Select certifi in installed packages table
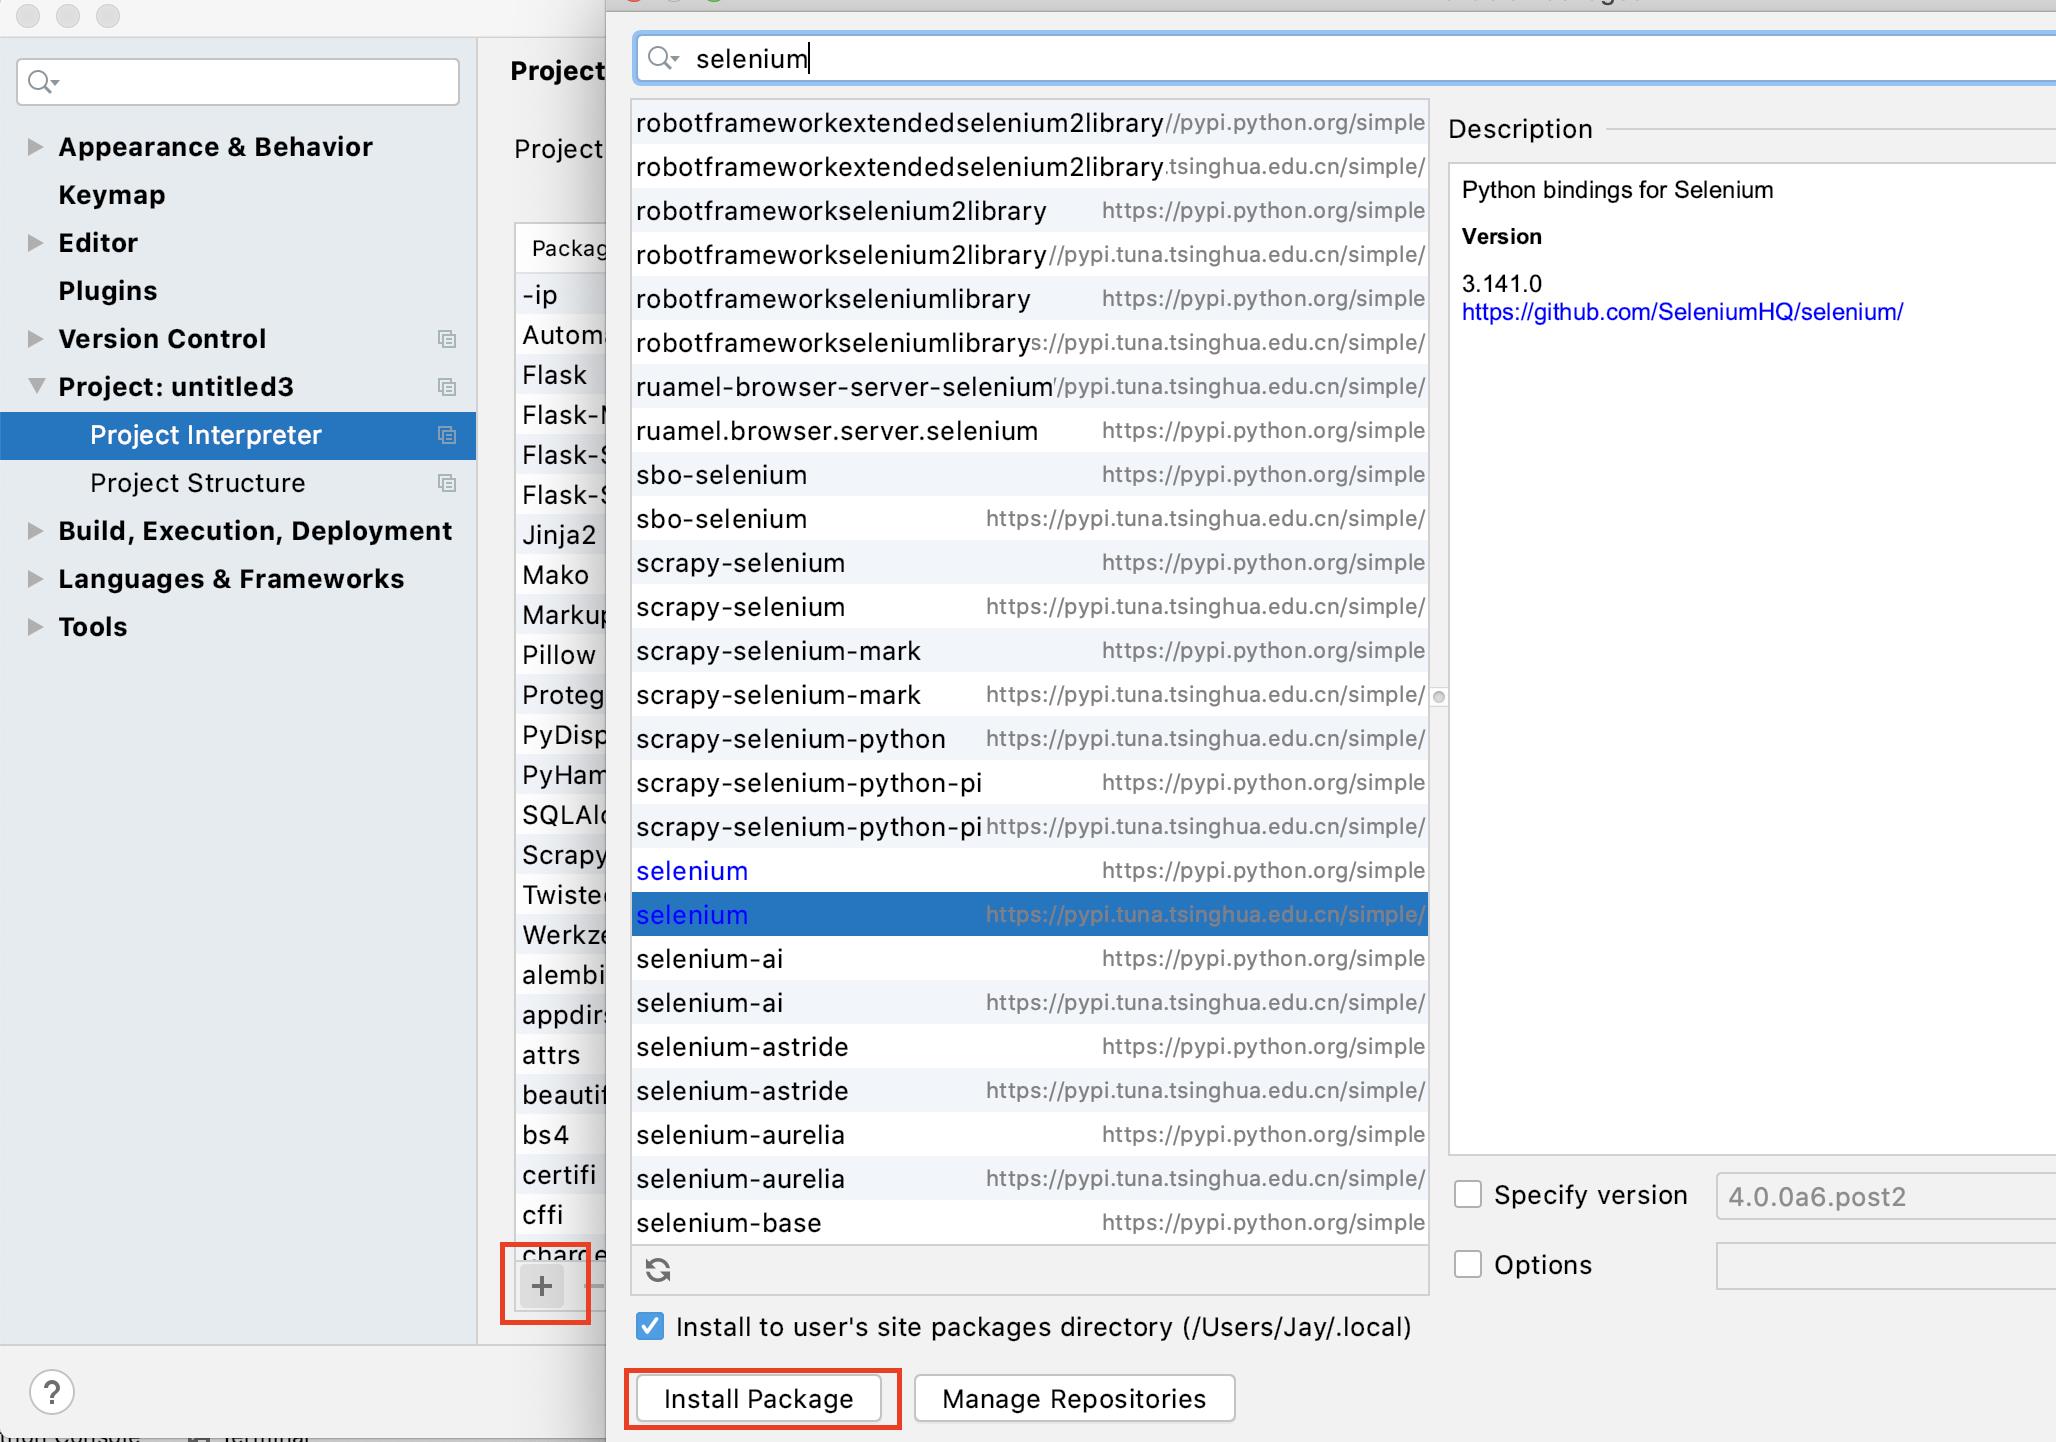 (561, 1175)
